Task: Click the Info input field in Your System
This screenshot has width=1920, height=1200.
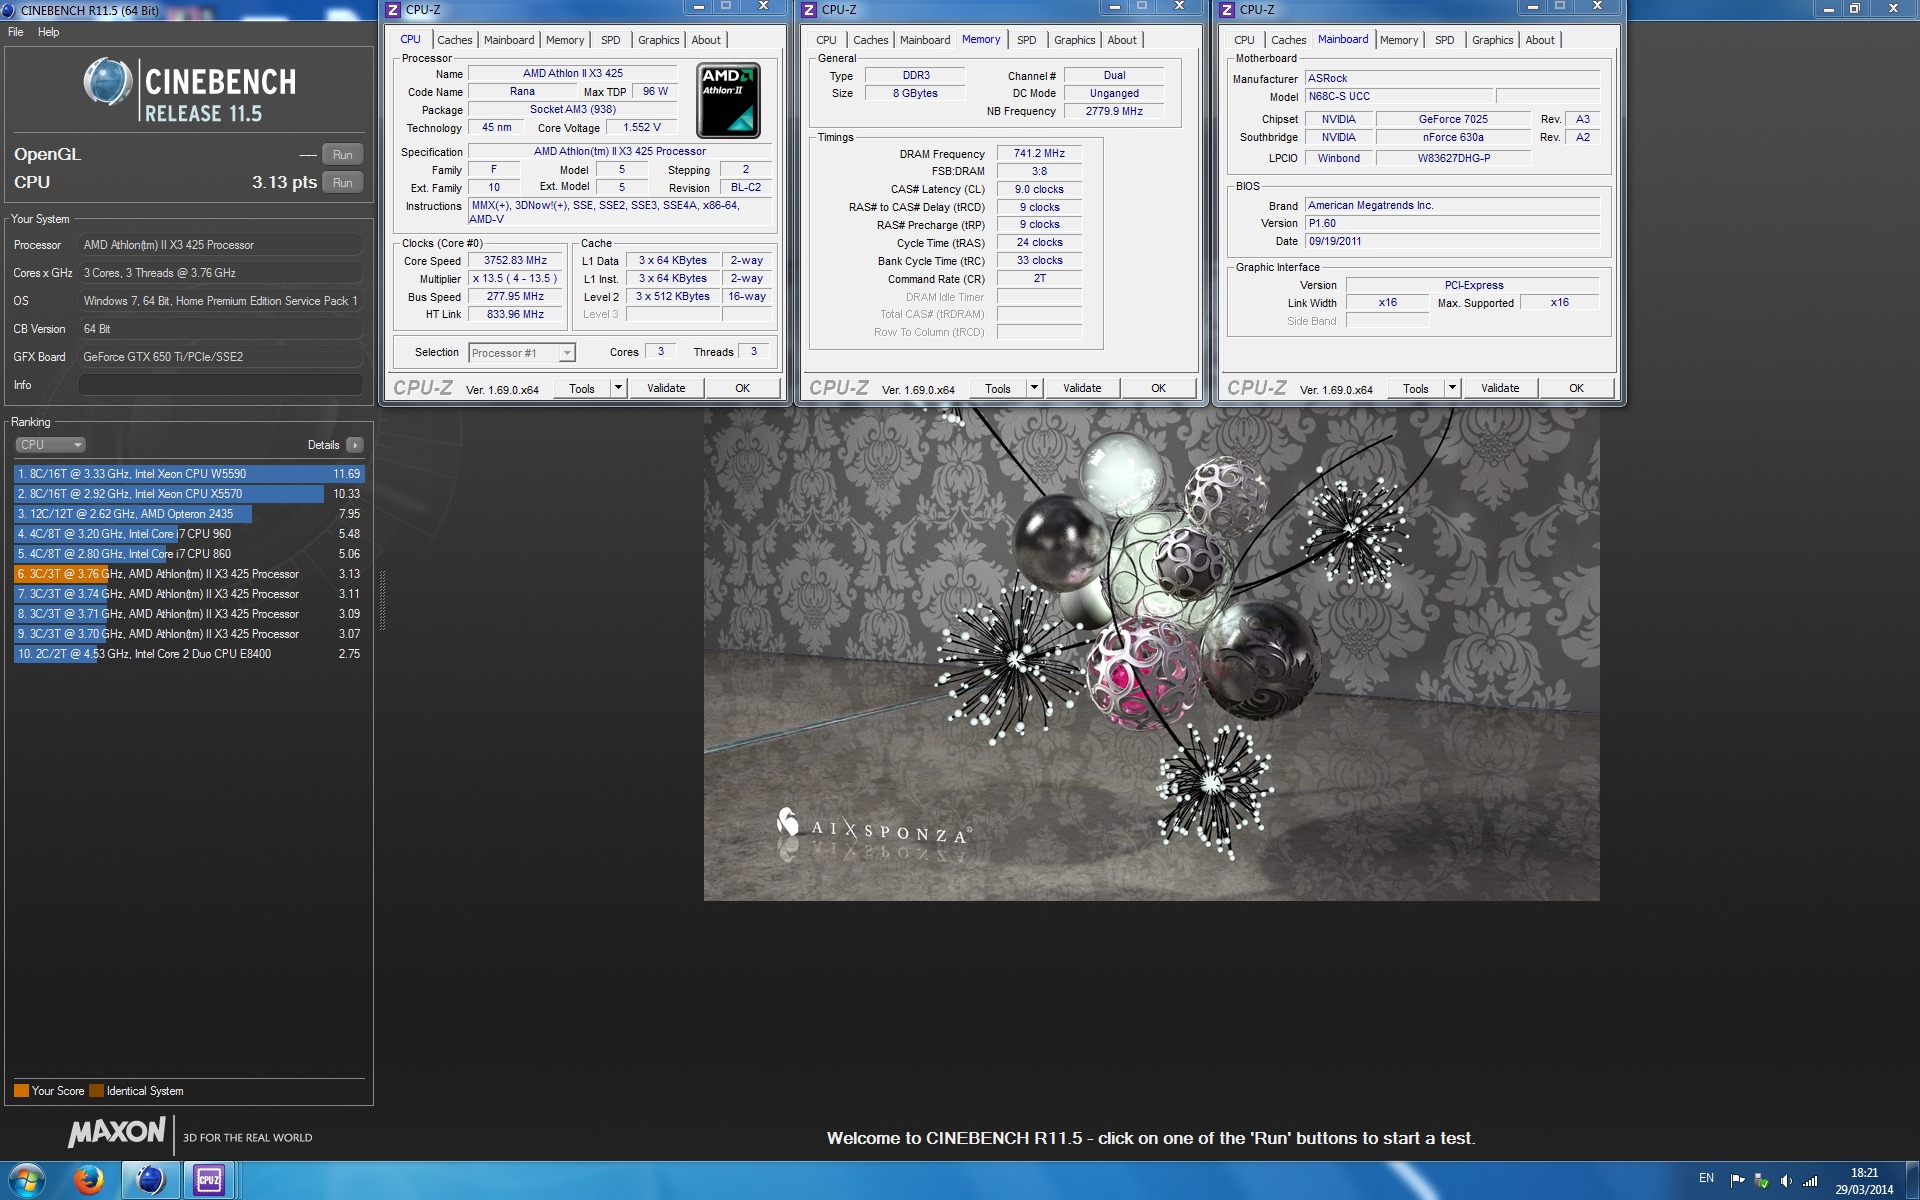Action: click(220, 385)
